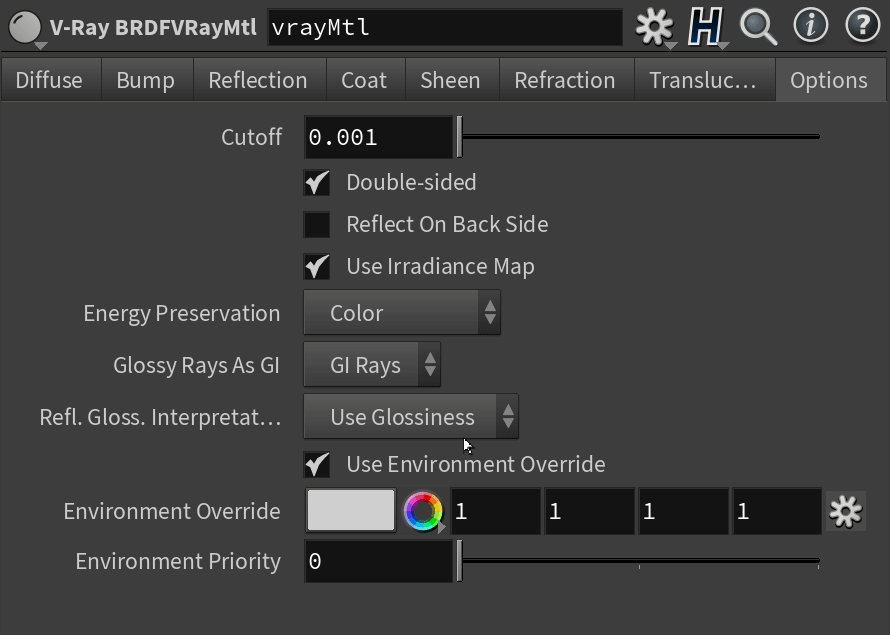Viewport: 890px width, 635px height.
Task: Select the Refraction tab
Action: coord(565,80)
